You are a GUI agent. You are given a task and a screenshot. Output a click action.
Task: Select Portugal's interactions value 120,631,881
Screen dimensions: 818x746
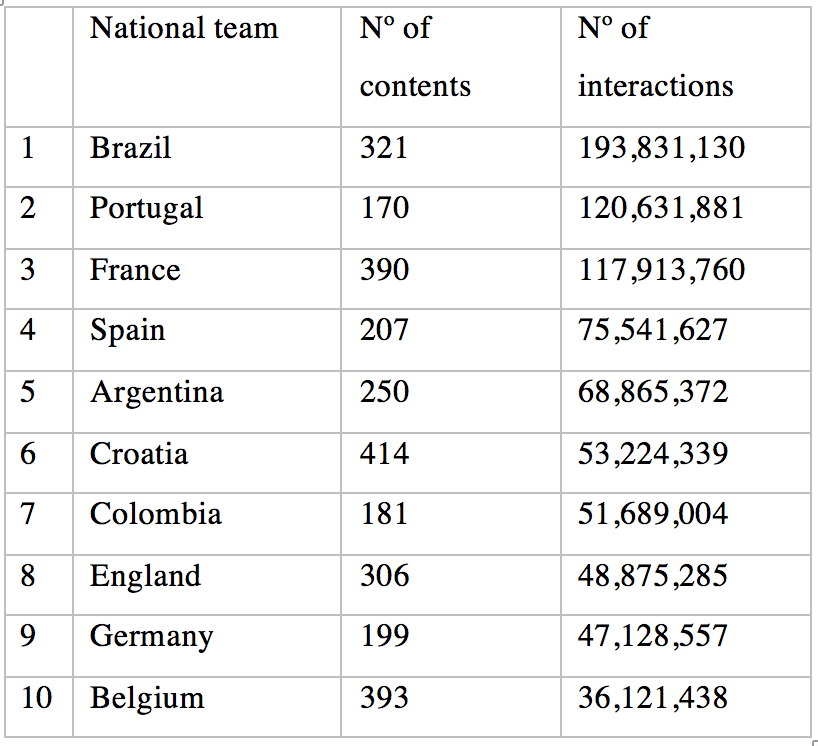[685, 218]
